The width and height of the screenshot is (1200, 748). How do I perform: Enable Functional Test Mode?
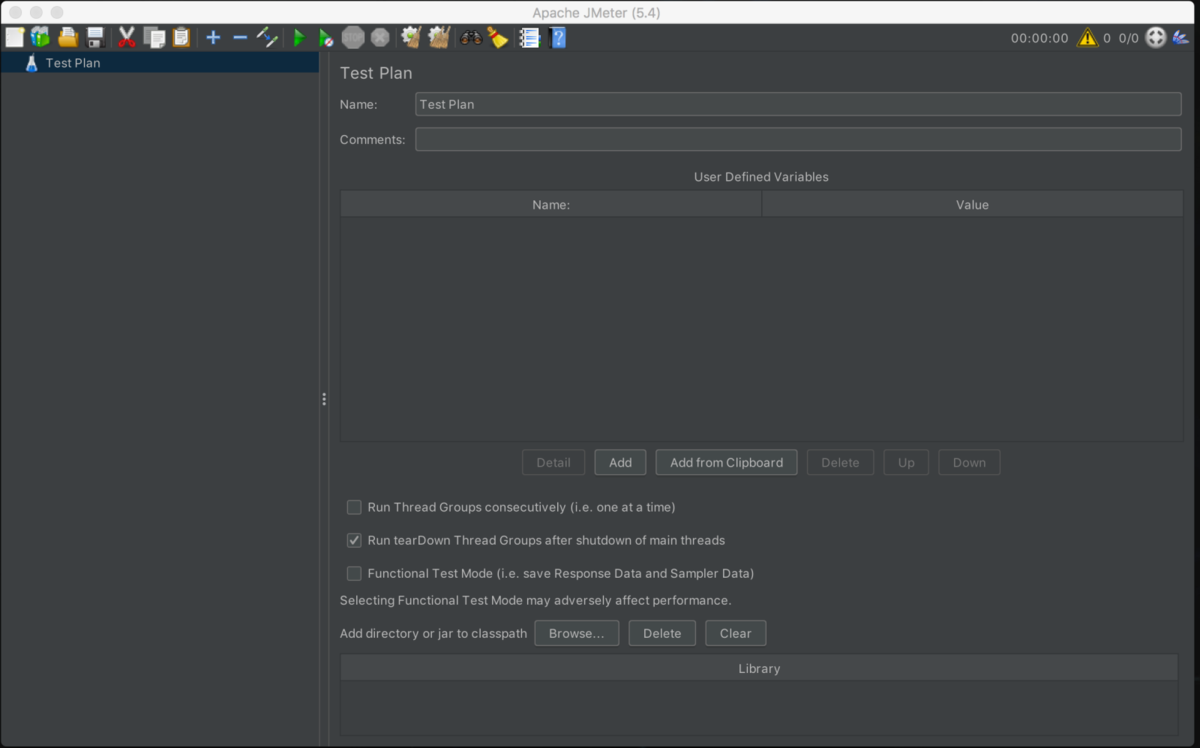354,573
